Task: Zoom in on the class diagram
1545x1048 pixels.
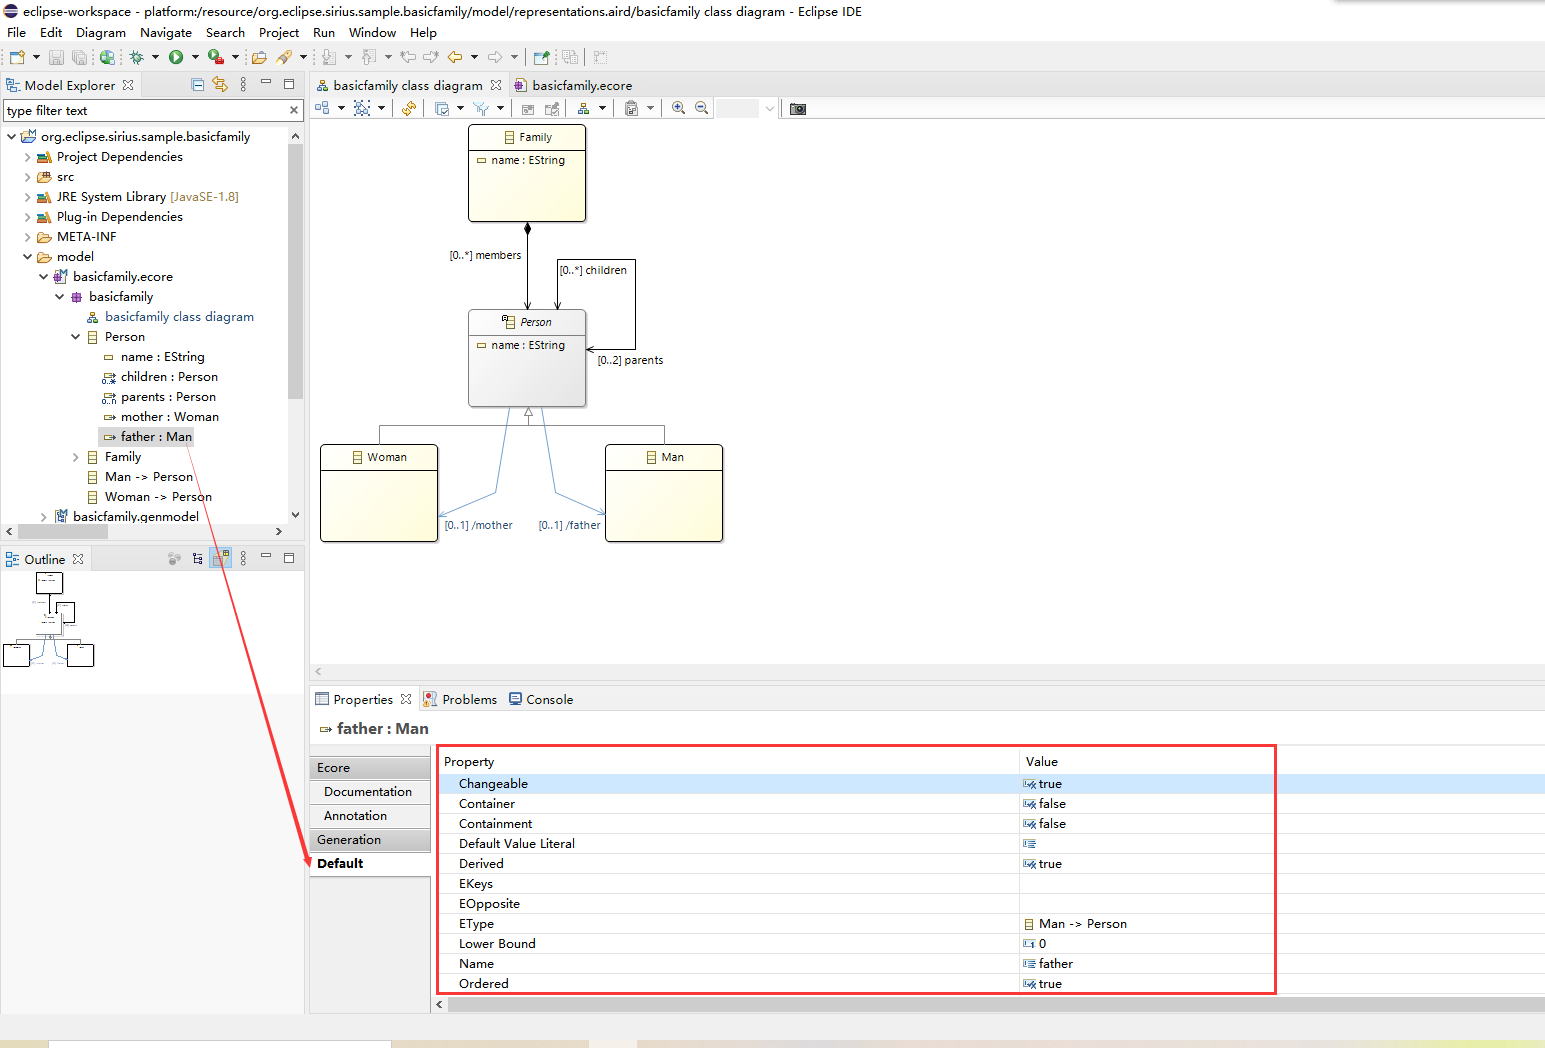Action: (x=678, y=108)
